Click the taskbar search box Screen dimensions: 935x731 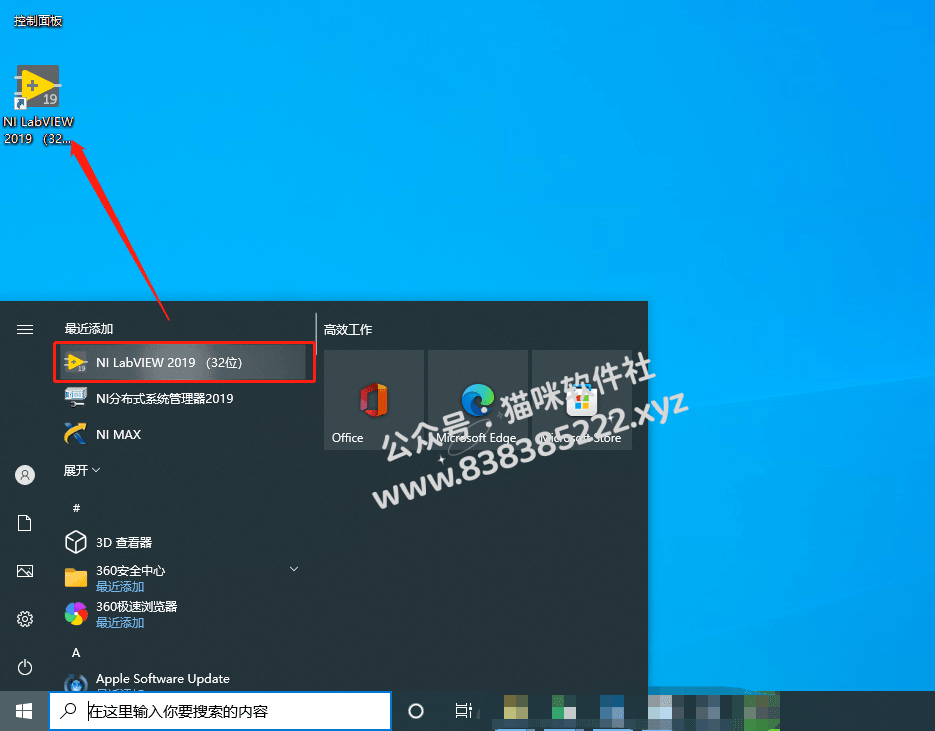tap(220, 711)
